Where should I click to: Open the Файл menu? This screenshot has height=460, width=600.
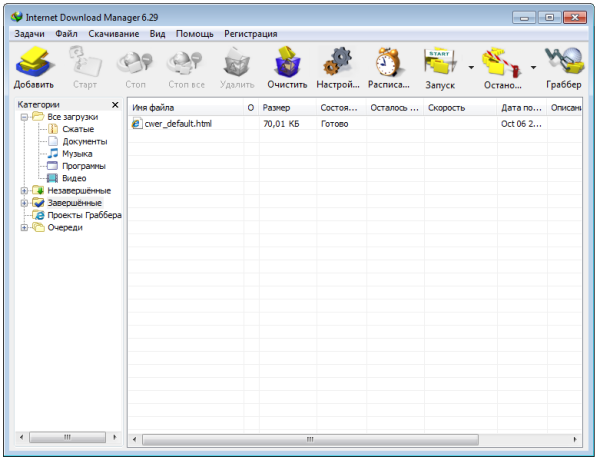pyautogui.click(x=66, y=34)
